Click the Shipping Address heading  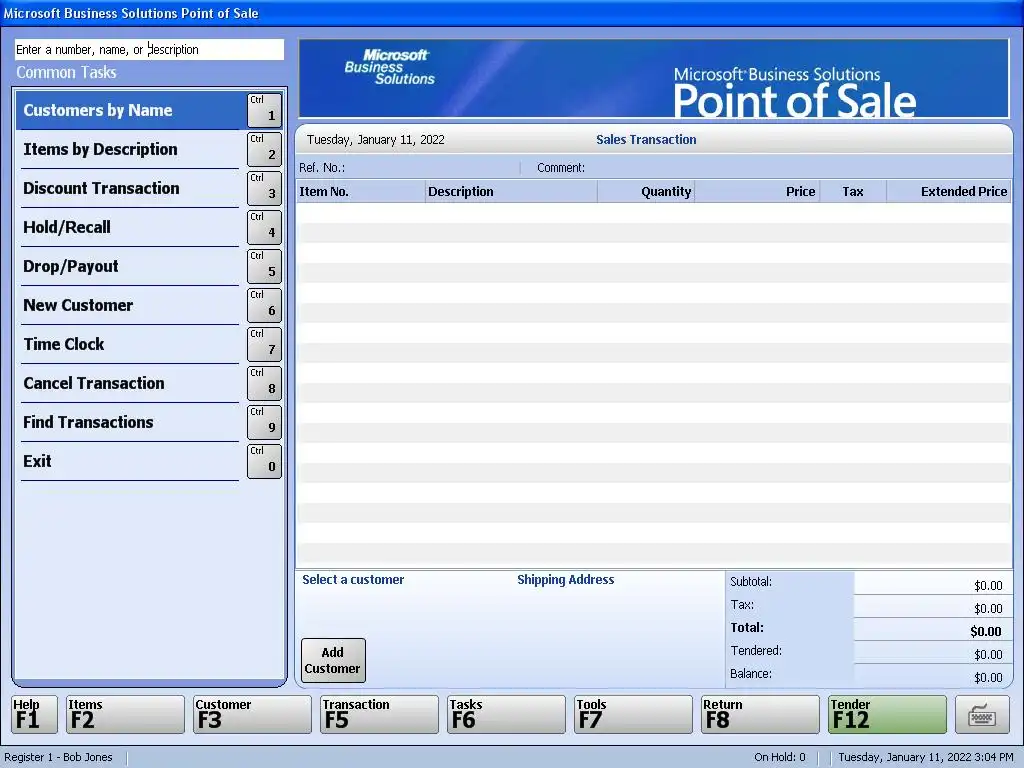[x=566, y=579]
